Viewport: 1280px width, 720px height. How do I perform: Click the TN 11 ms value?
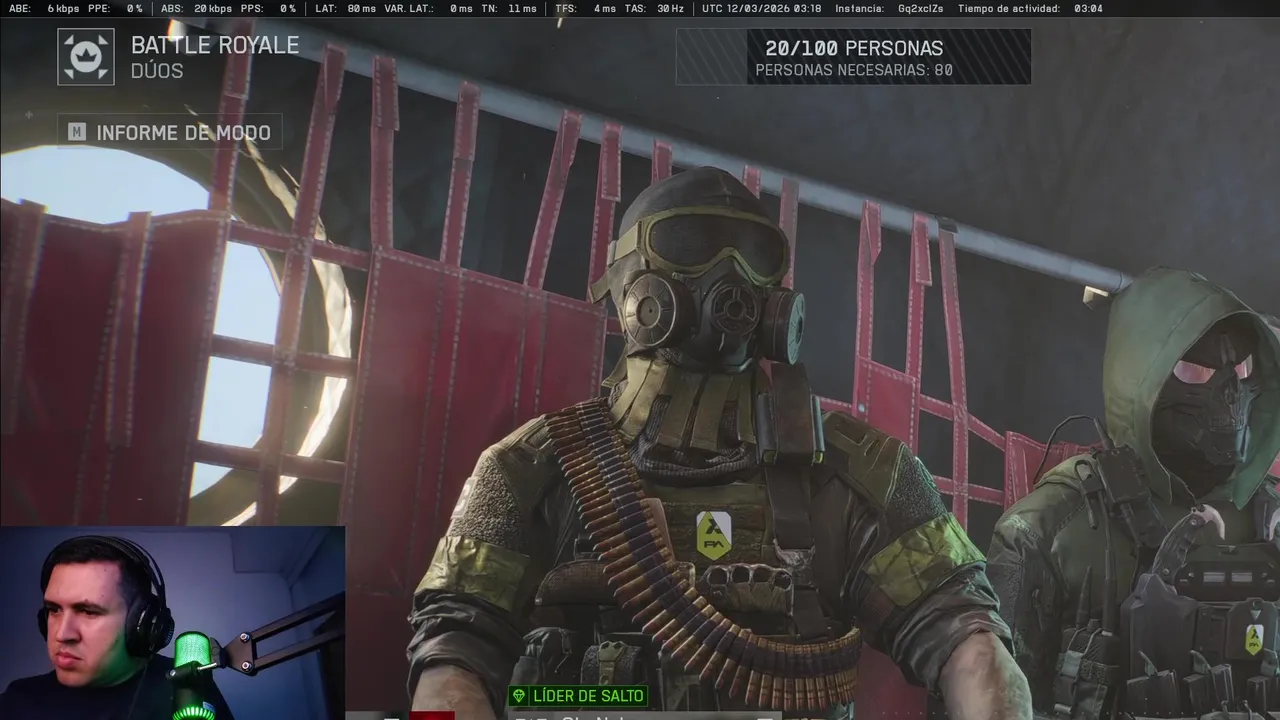tap(509, 8)
